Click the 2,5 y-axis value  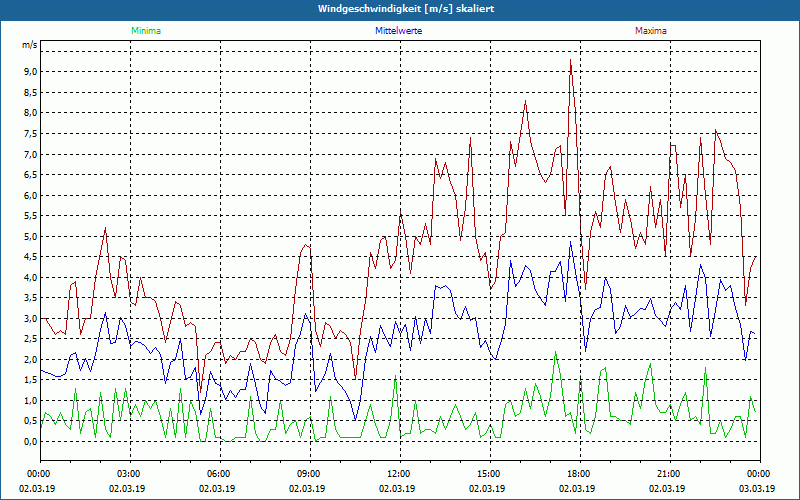(x=31, y=339)
